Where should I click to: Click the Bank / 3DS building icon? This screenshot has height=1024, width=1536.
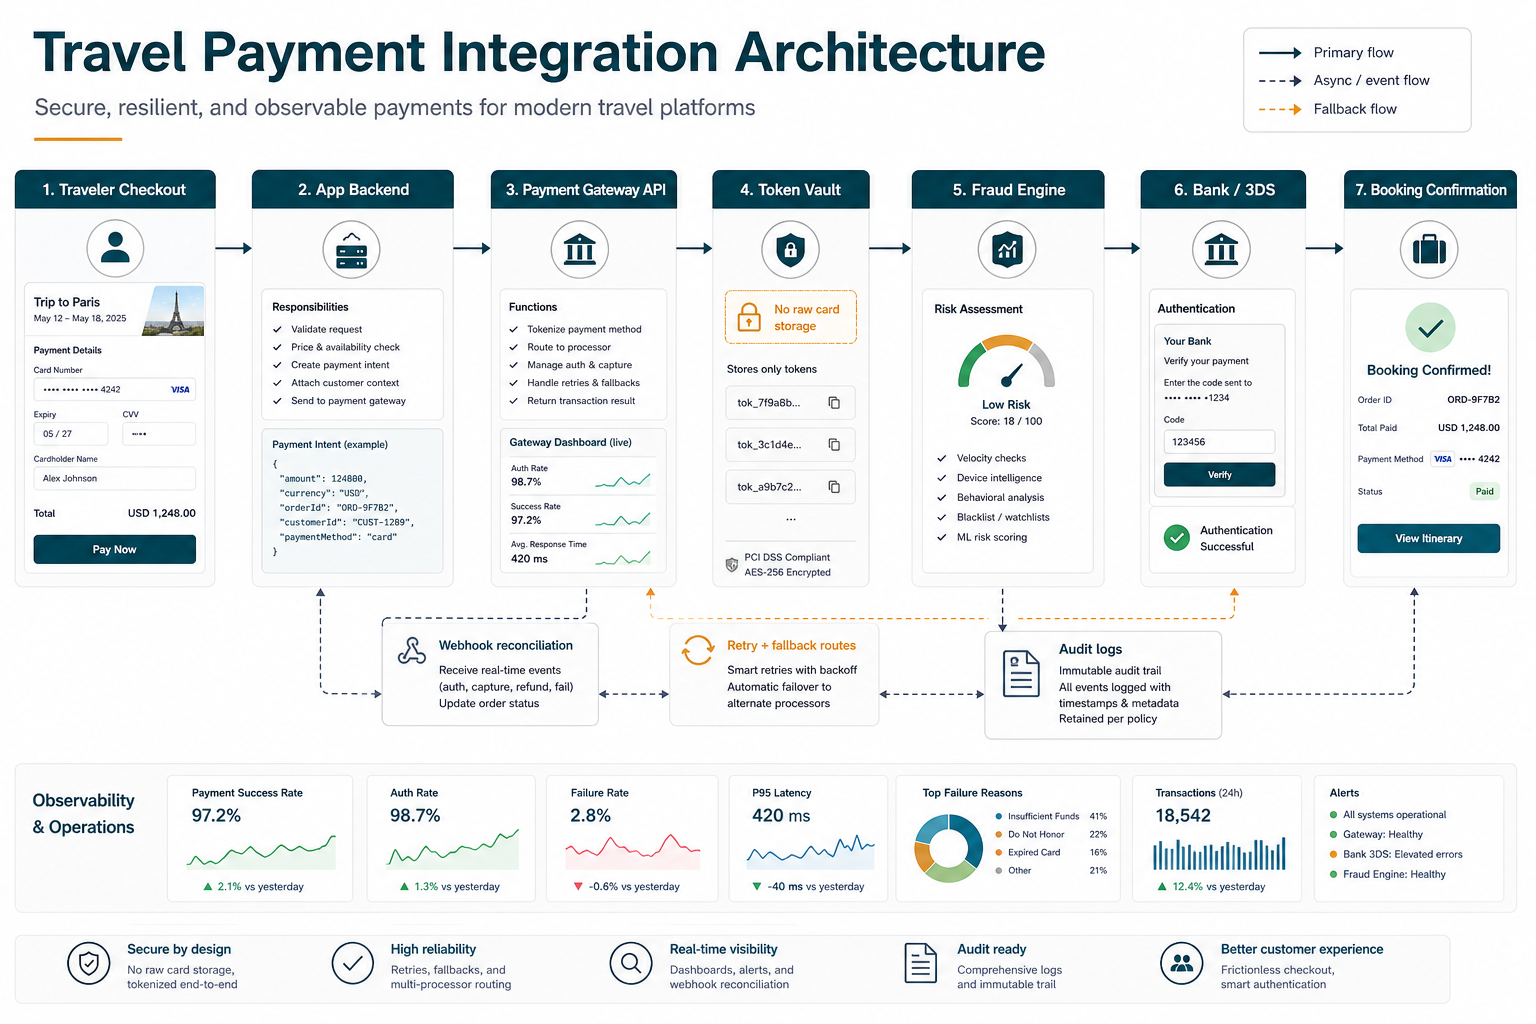point(1221,249)
